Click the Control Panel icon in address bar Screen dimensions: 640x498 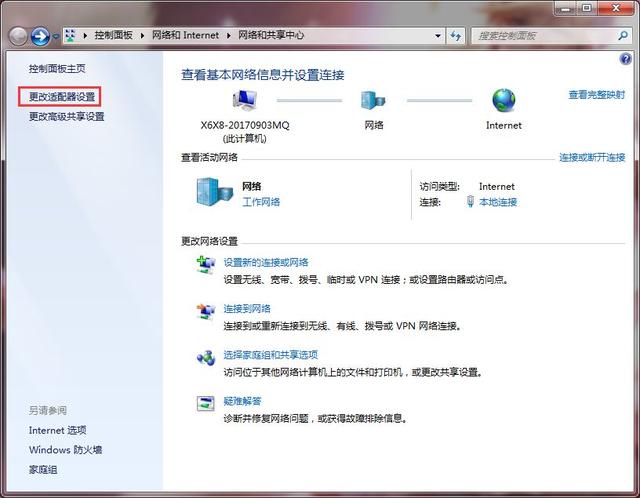[x=70, y=36]
